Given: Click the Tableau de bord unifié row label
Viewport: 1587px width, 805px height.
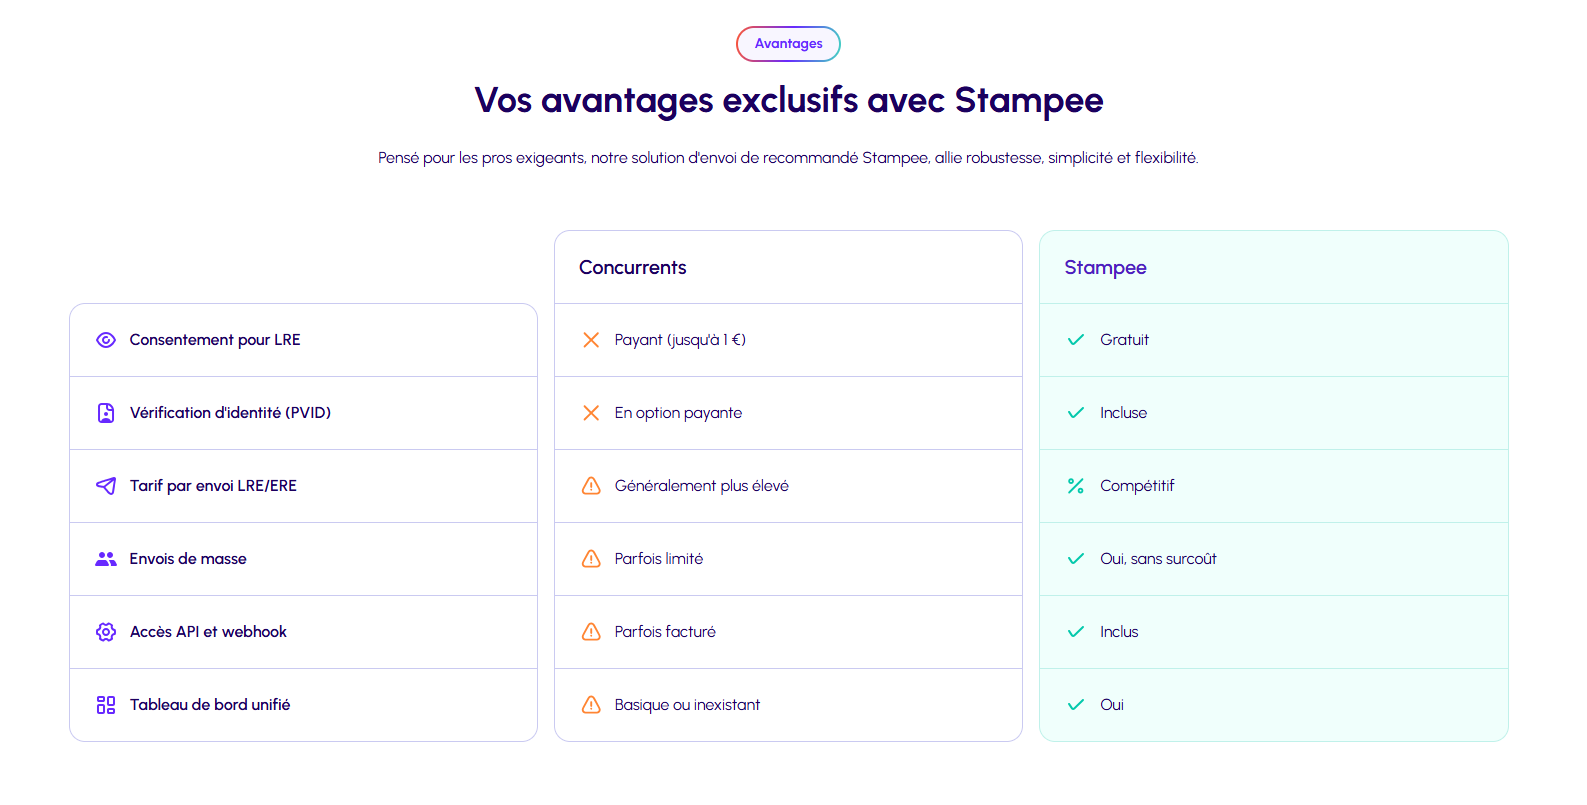Looking at the screenshot, I should 210,705.
